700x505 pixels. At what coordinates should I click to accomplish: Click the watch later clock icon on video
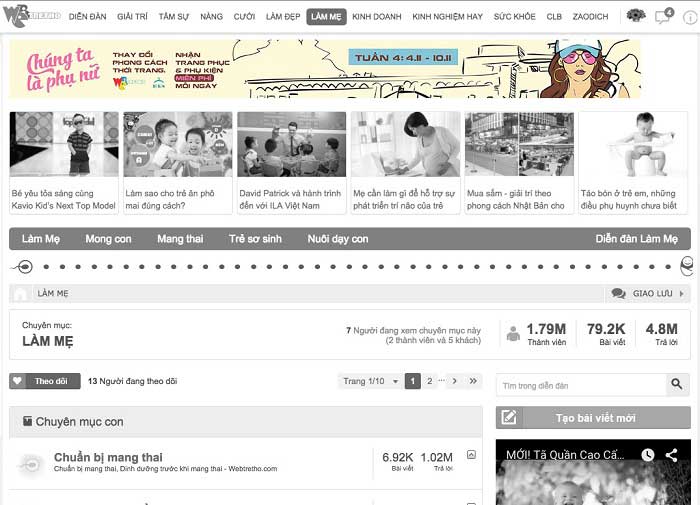click(647, 455)
